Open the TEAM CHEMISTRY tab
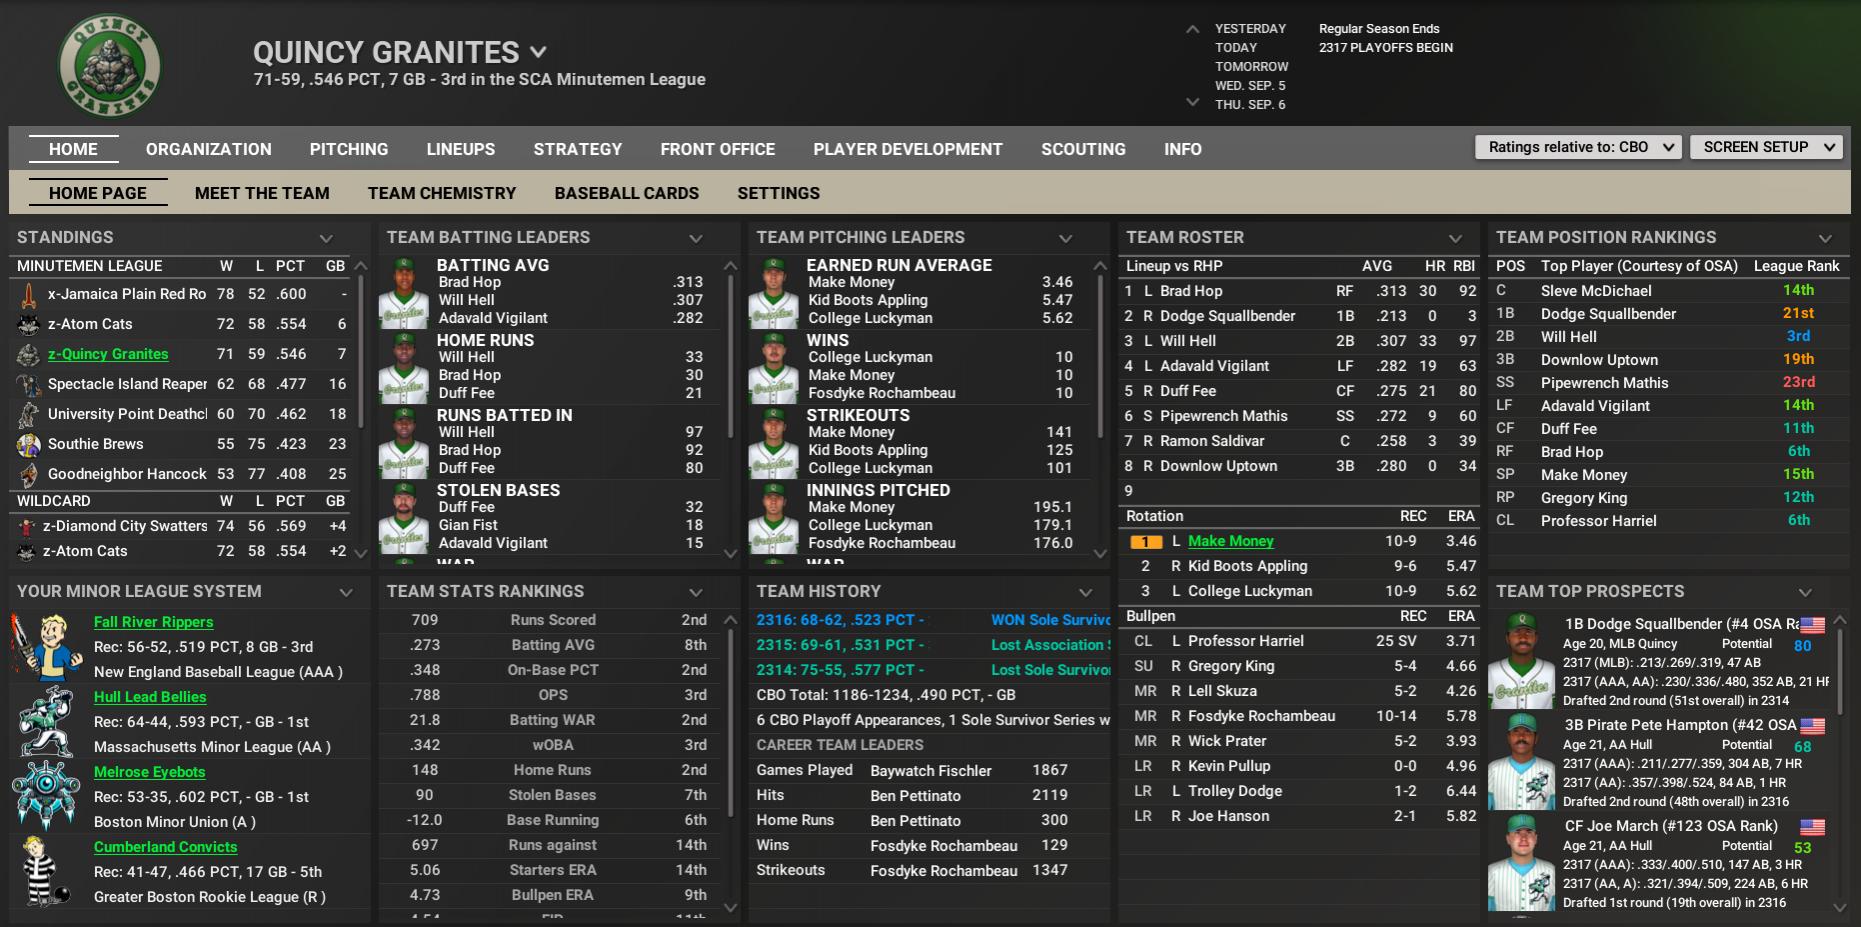 click(x=441, y=193)
